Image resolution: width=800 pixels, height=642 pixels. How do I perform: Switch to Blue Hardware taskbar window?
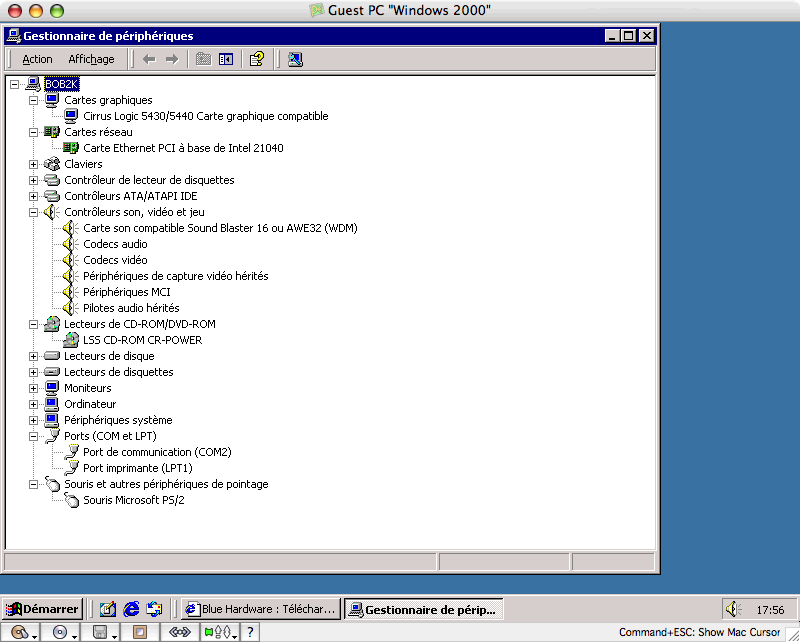[x=261, y=609]
